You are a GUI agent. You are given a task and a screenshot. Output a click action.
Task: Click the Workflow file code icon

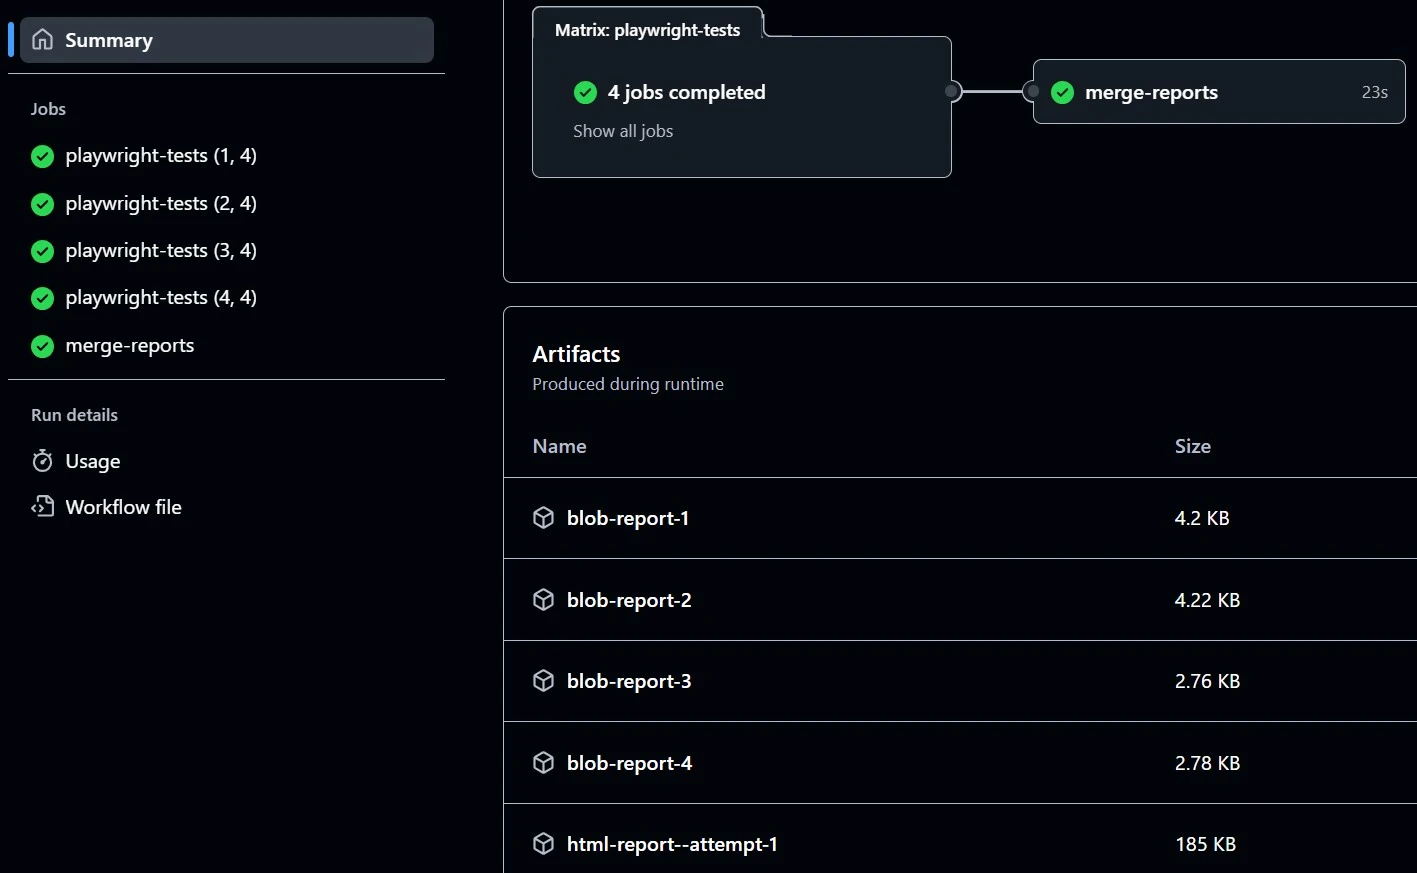pyautogui.click(x=42, y=507)
